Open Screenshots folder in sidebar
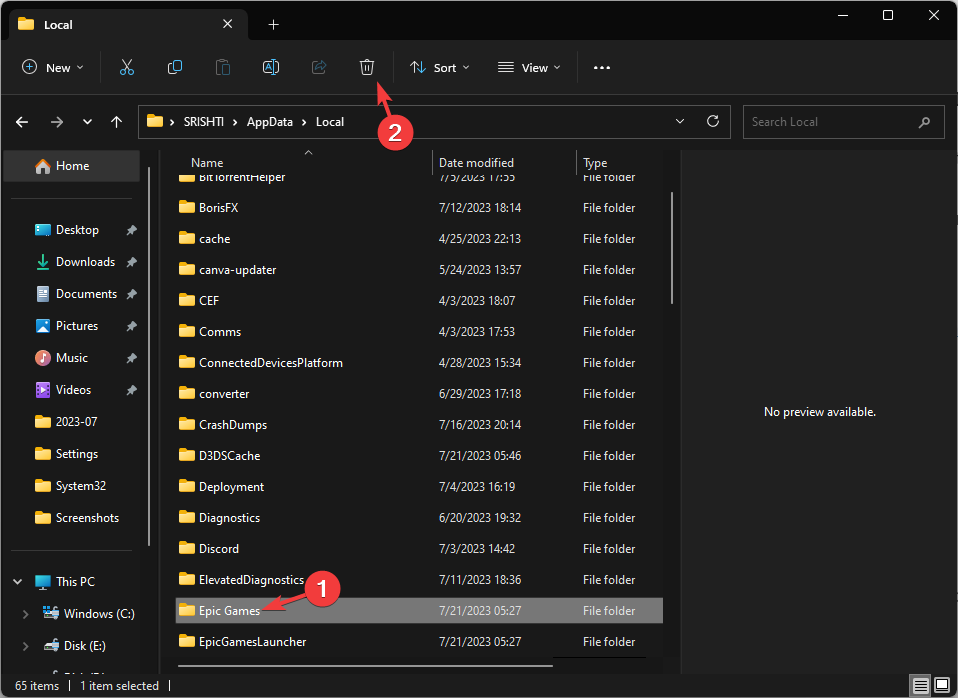 (87, 518)
